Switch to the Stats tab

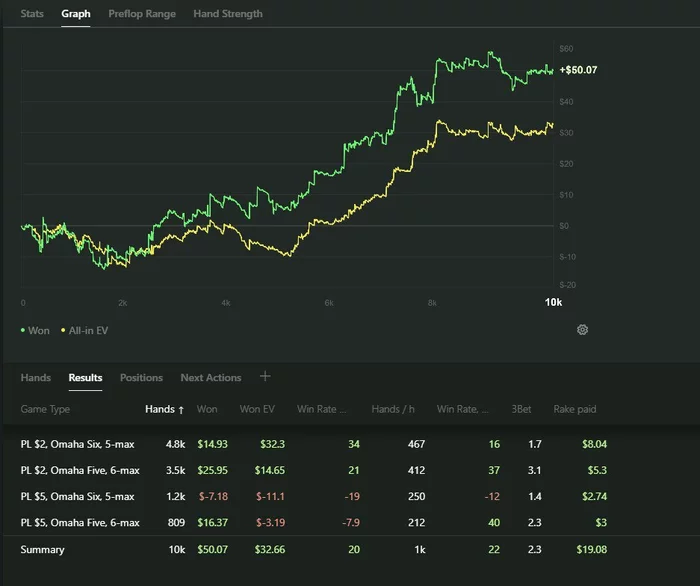[32, 14]
